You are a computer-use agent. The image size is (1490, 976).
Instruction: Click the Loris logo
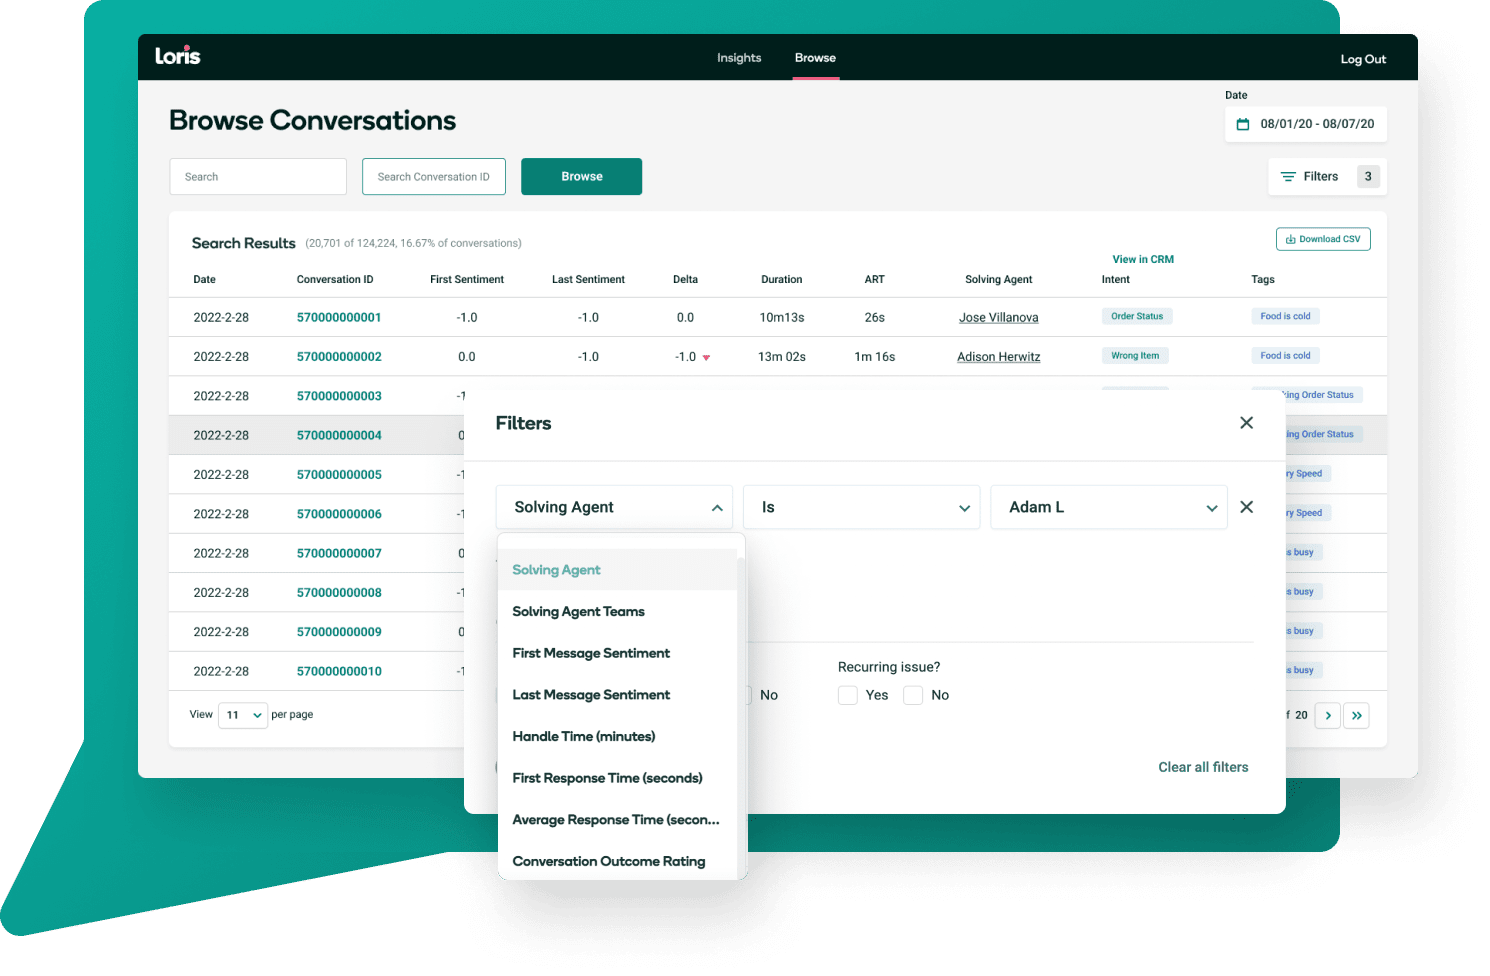[x=178, y=57]
